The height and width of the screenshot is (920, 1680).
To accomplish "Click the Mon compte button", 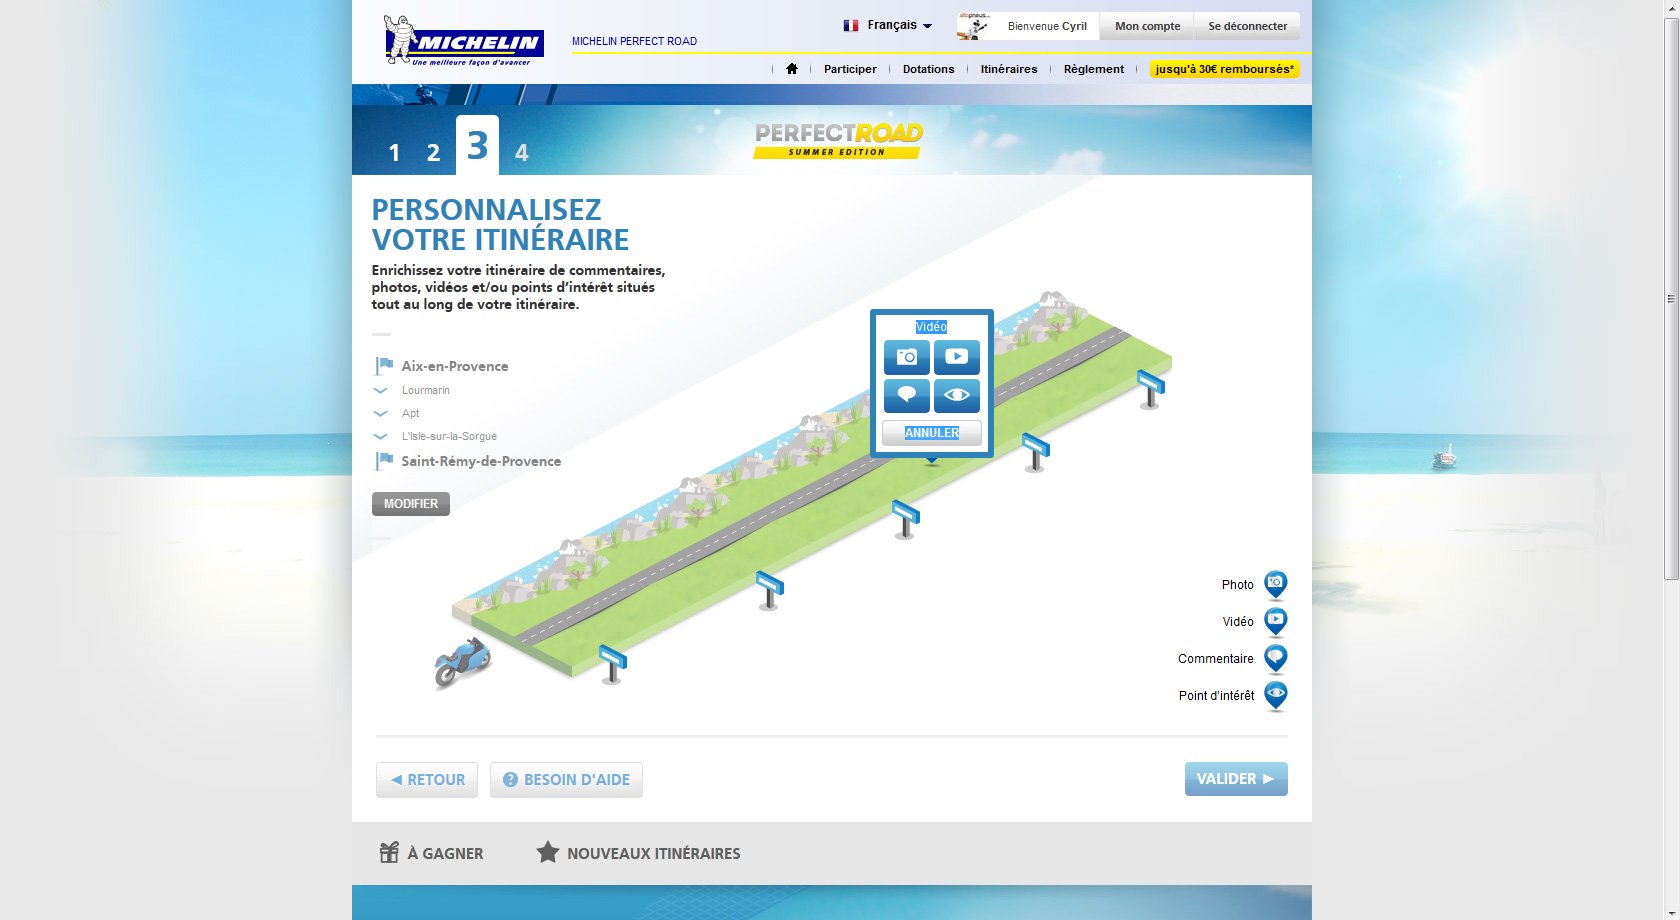I will (x=1147, y=26).
